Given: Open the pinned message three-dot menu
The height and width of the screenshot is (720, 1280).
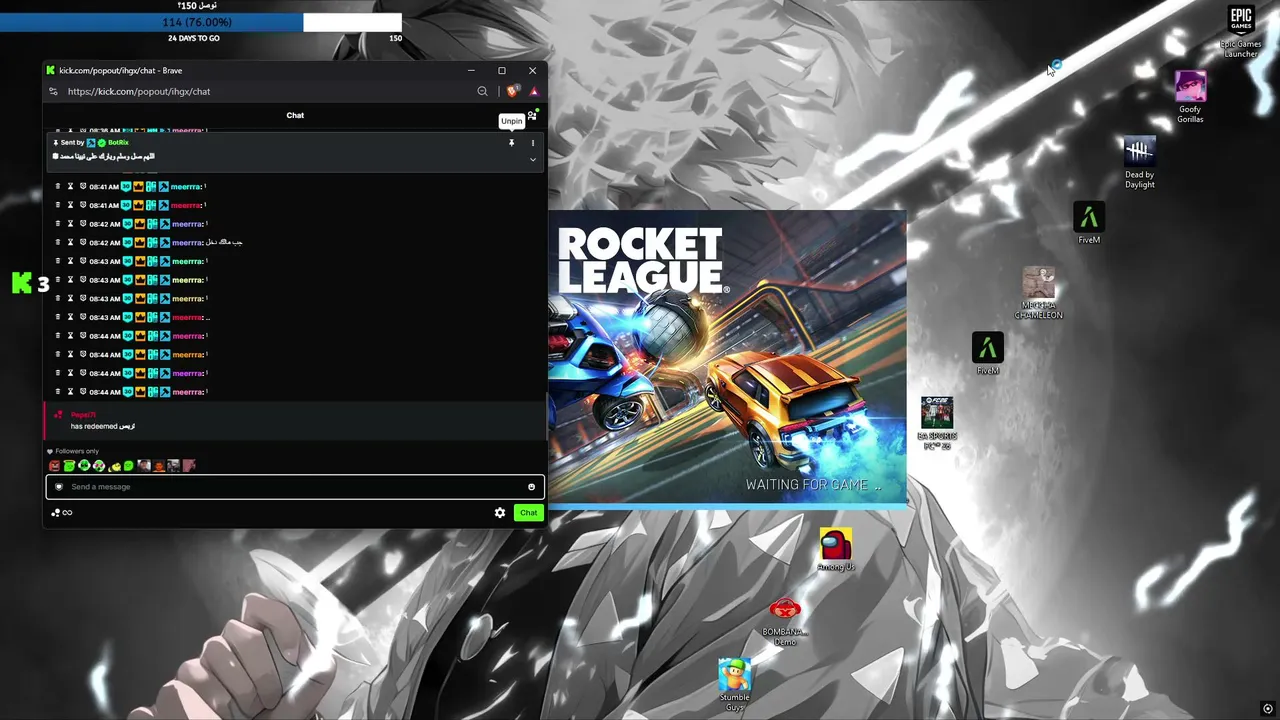Looking at the screenshot, I should tap(532, 143).
